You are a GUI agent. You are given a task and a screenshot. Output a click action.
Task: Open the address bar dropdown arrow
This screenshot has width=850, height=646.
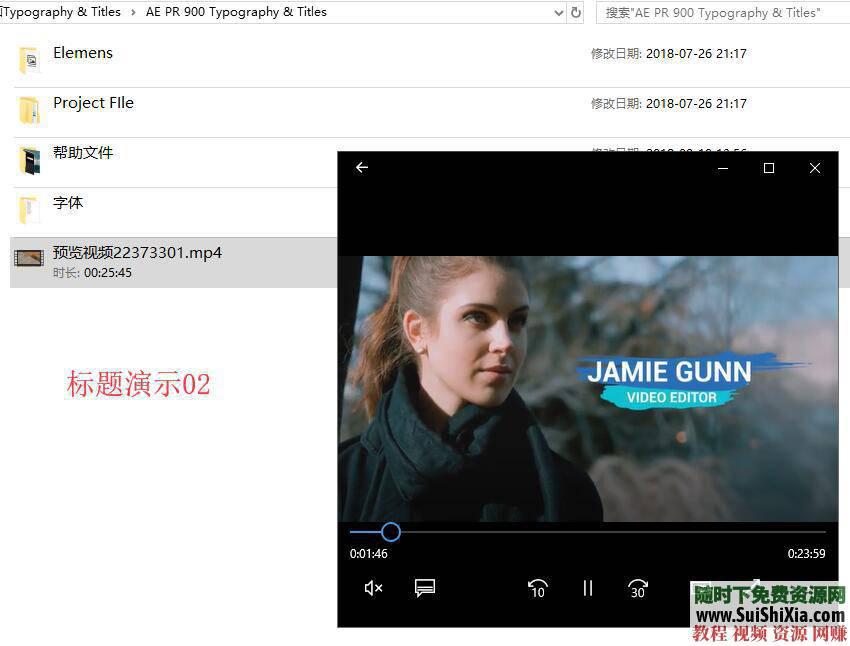click(558, 13)
